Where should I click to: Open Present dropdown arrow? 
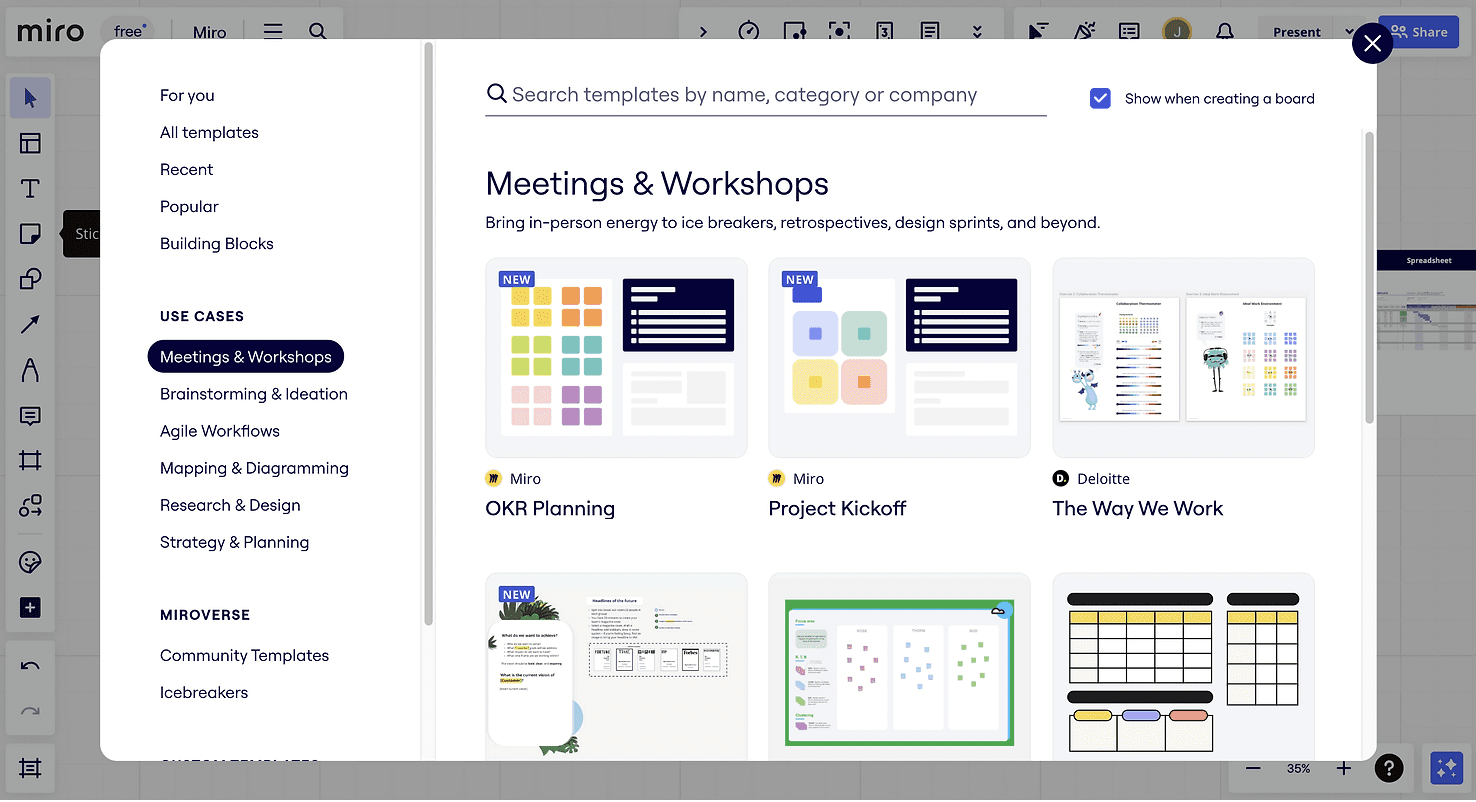pyautogui.click(x=1349, y=32)
